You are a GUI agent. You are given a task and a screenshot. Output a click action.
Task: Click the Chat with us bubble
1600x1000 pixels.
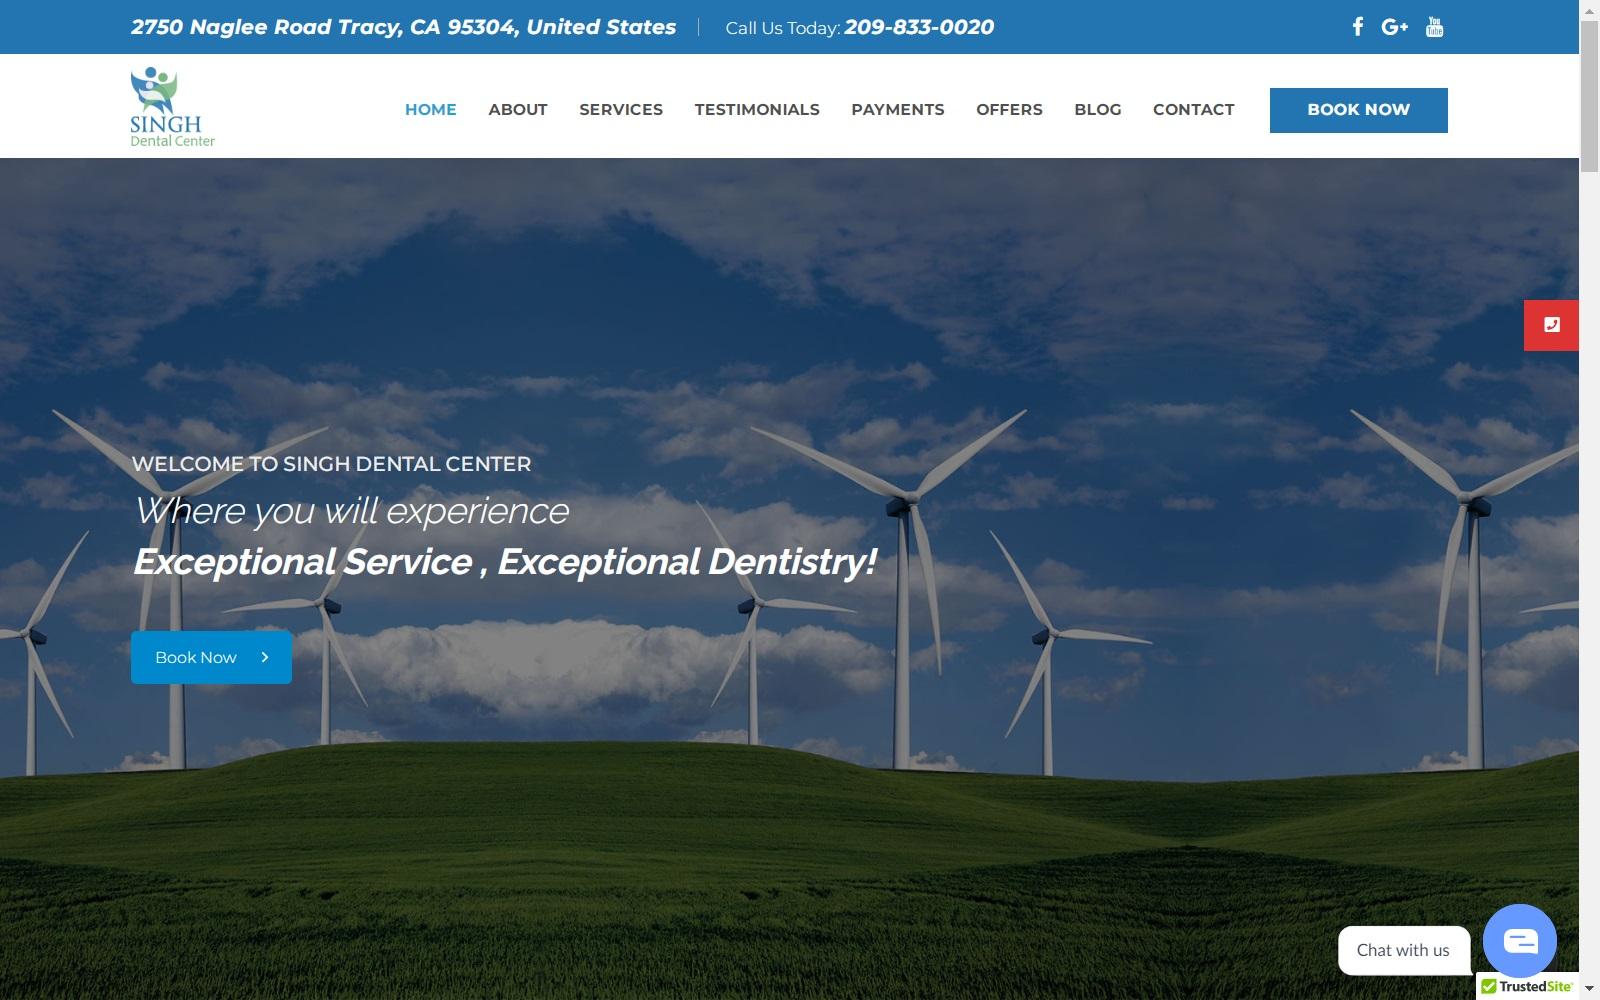pos(1403,950)
